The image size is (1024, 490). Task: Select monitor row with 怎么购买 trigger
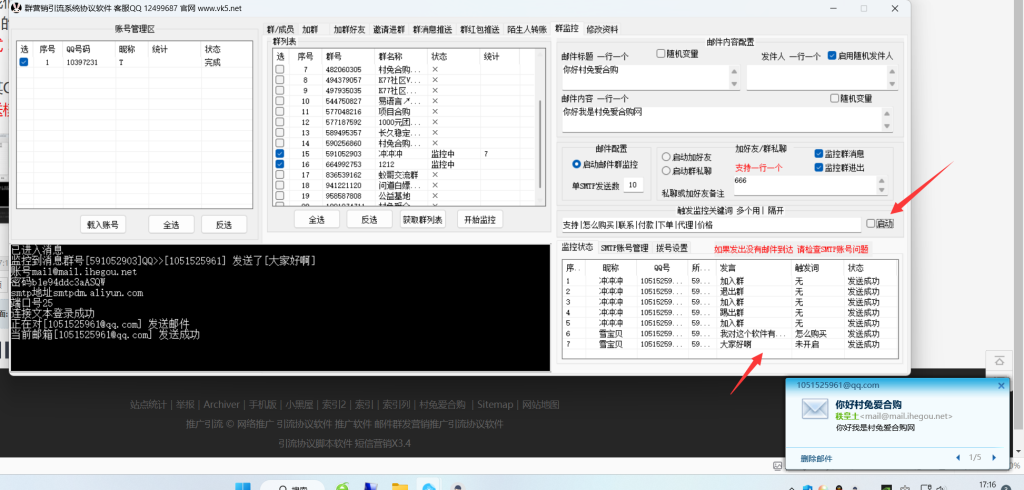click(x=731, y=334)
